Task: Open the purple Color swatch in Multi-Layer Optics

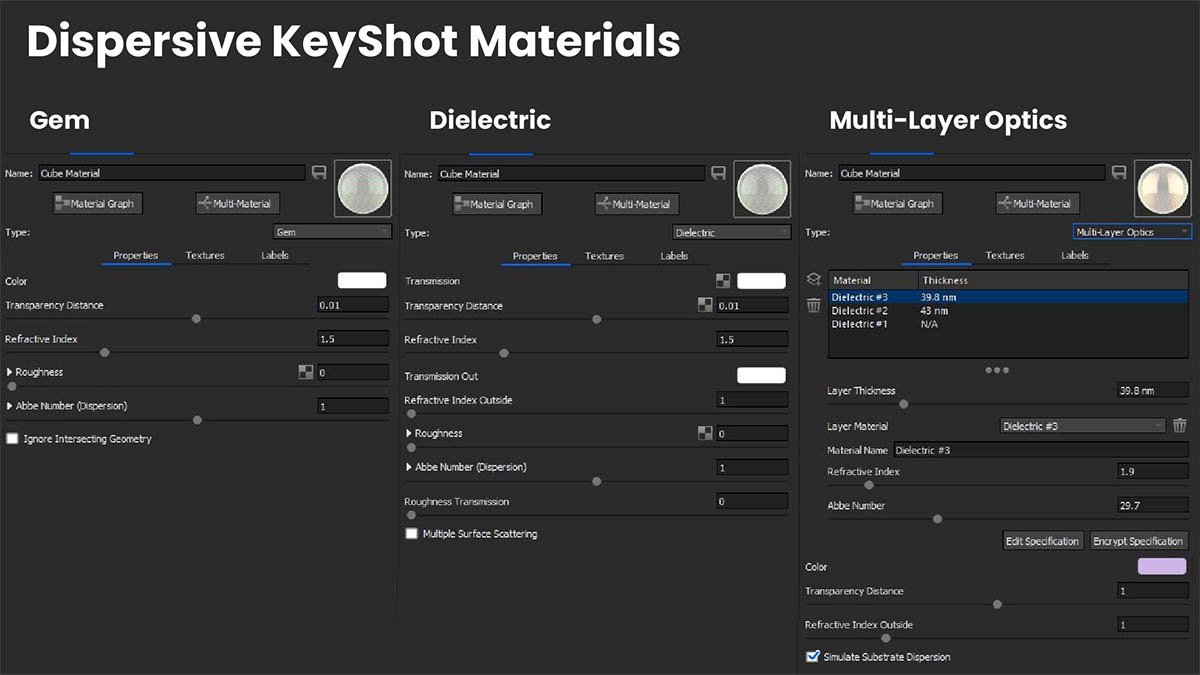Action: point(1161,566)
